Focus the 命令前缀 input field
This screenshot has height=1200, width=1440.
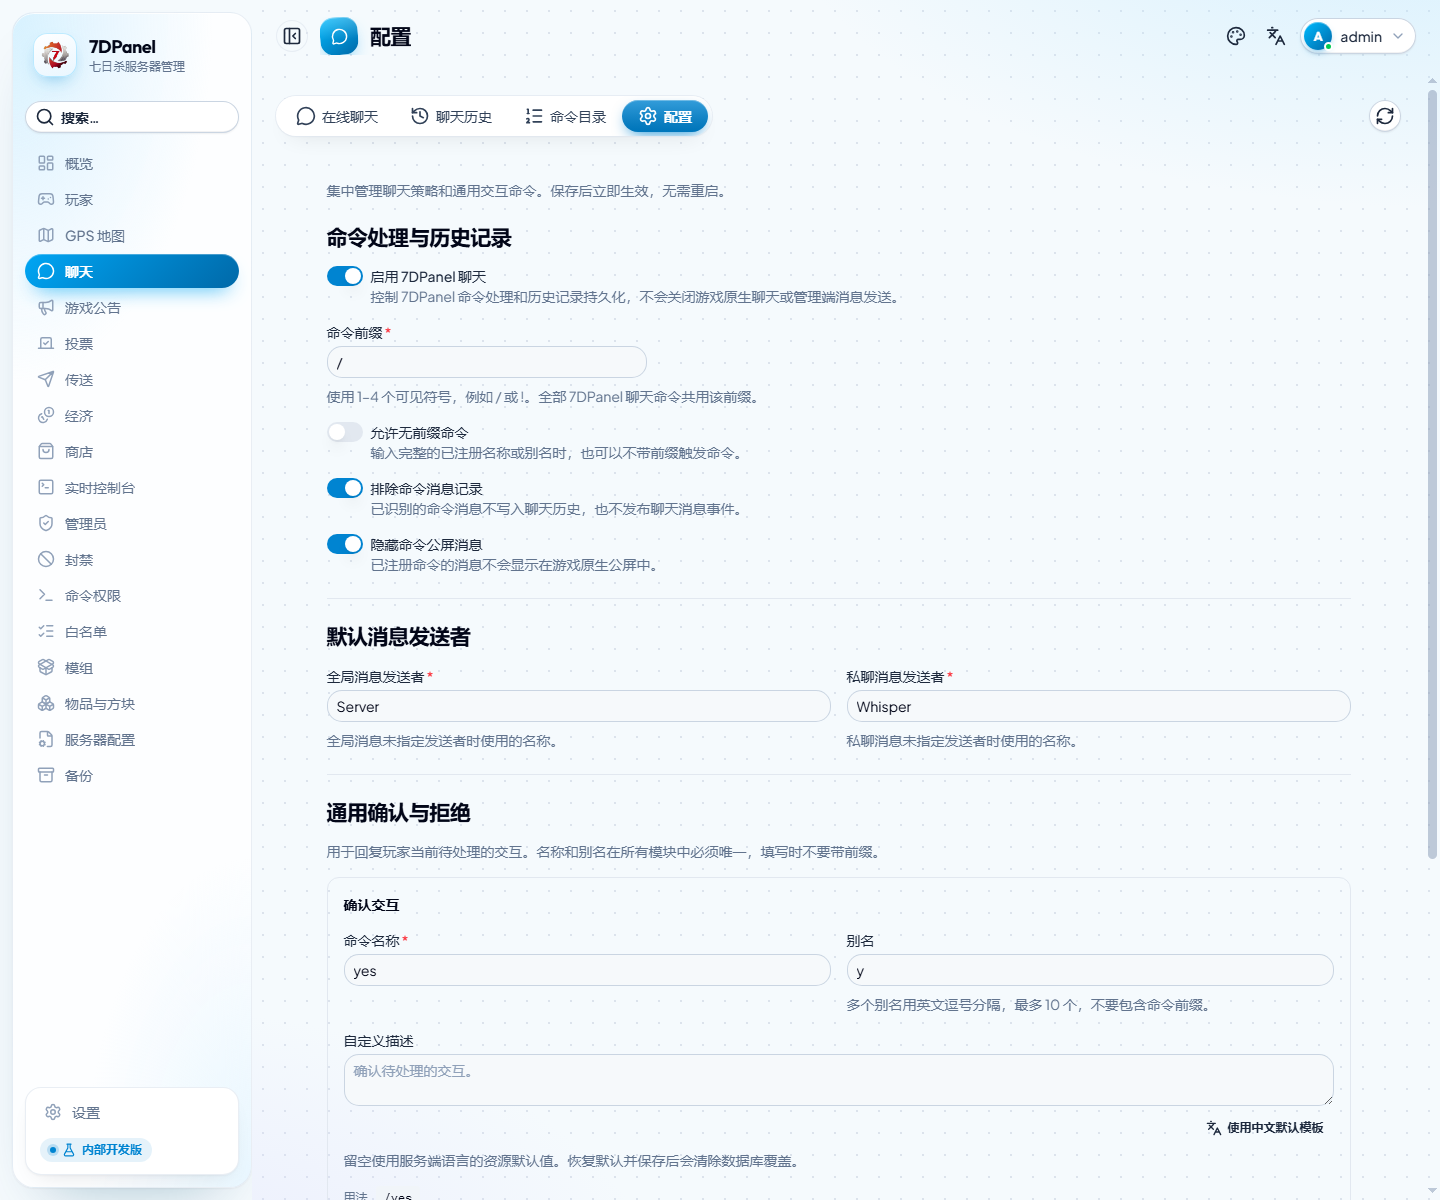[x=487, y=362]
